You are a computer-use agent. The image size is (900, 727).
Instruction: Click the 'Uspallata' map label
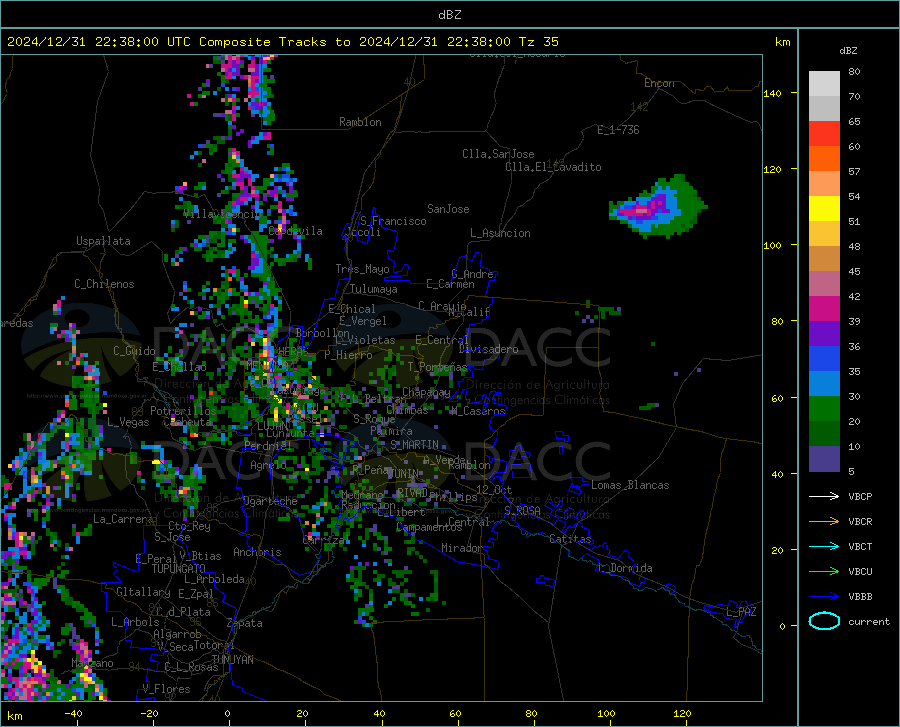click(x=103, y=241)
